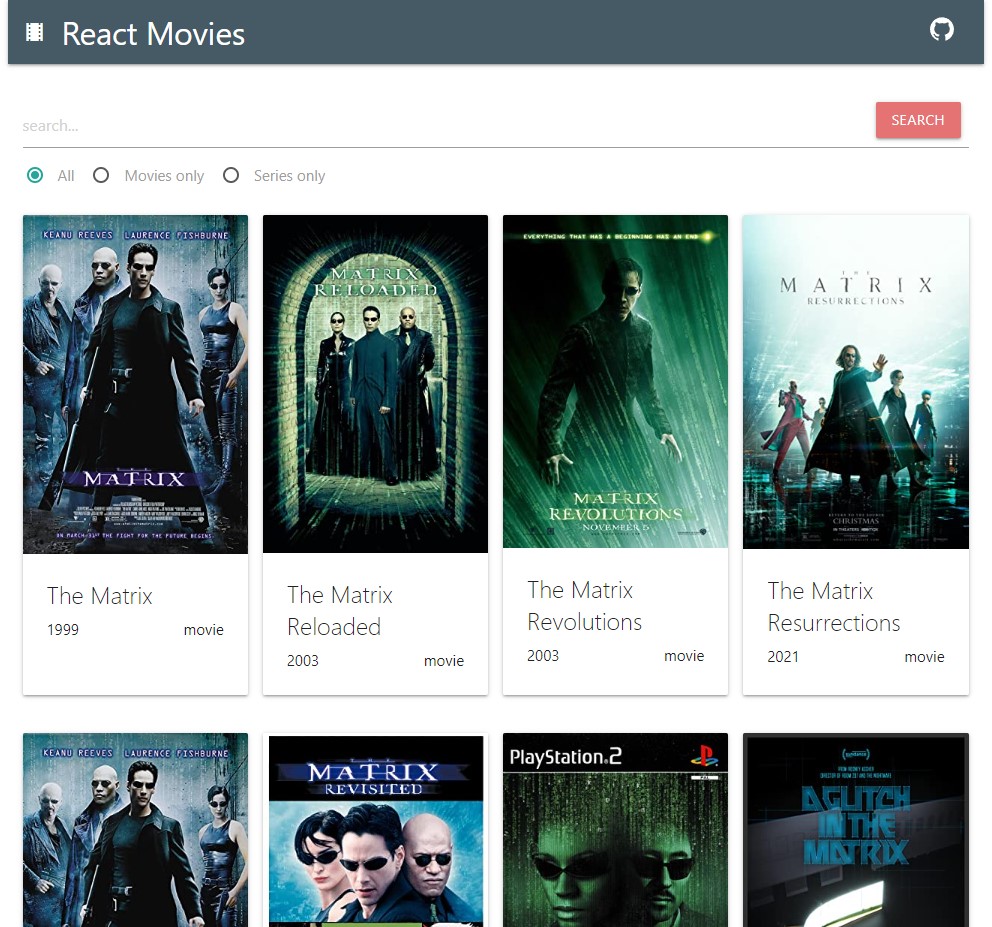Screen dimensions: 992x927
Task: Click 'movie' label on The Matrix Revolutions card
Action: (x=684, y=656)
